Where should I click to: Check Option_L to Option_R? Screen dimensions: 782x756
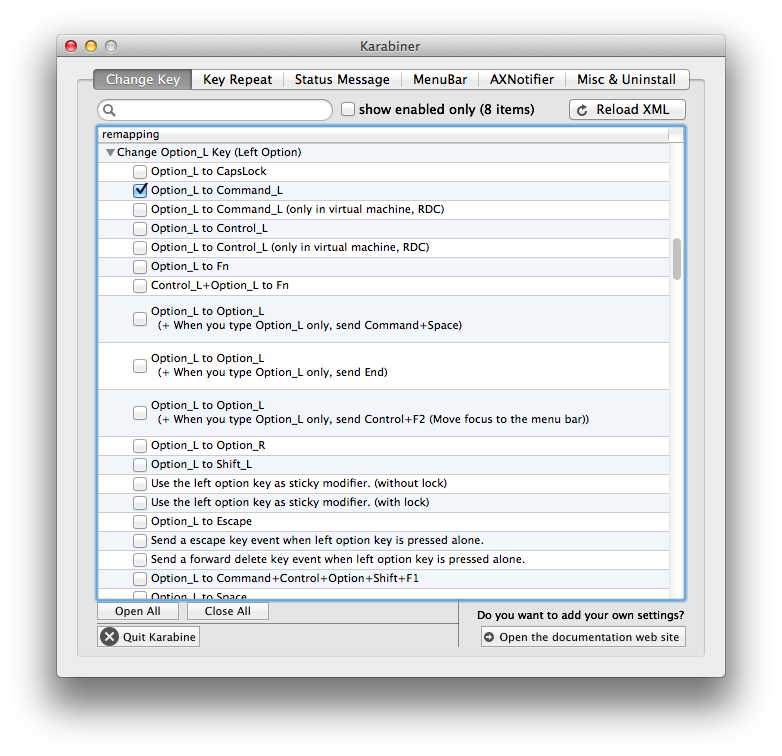tap(140, 445)
